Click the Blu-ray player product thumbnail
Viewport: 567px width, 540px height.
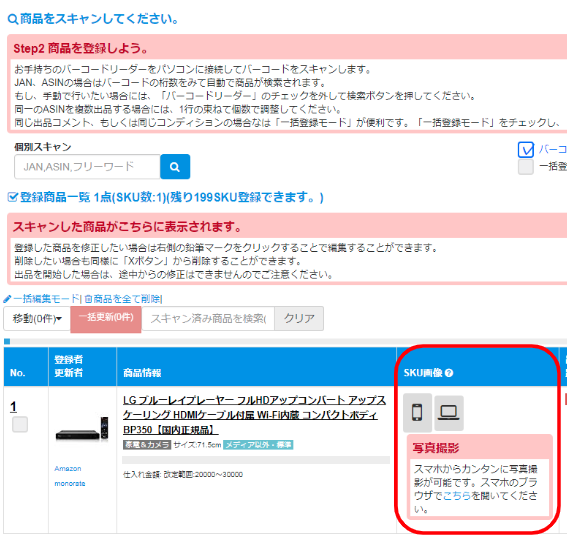click(x=82, y=429)
